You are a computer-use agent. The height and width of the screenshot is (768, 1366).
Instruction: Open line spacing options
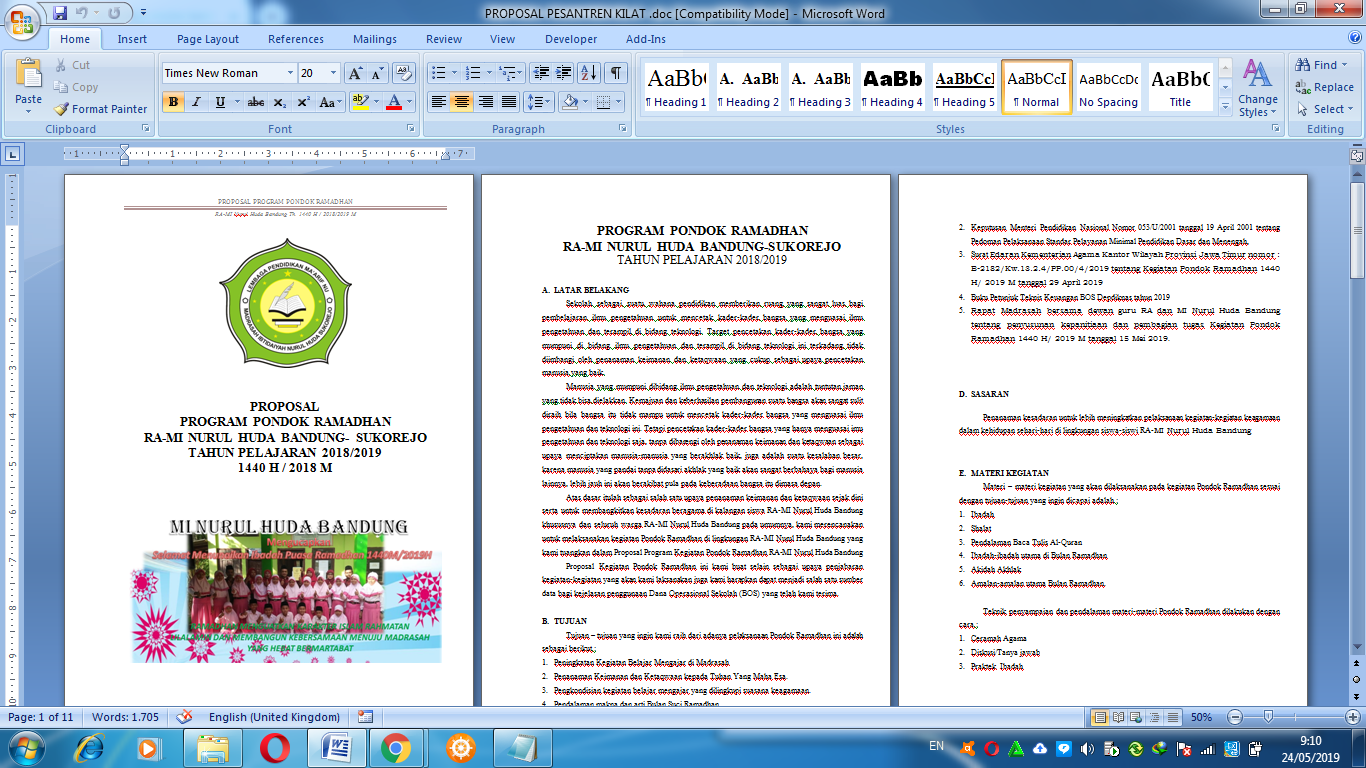539,102
